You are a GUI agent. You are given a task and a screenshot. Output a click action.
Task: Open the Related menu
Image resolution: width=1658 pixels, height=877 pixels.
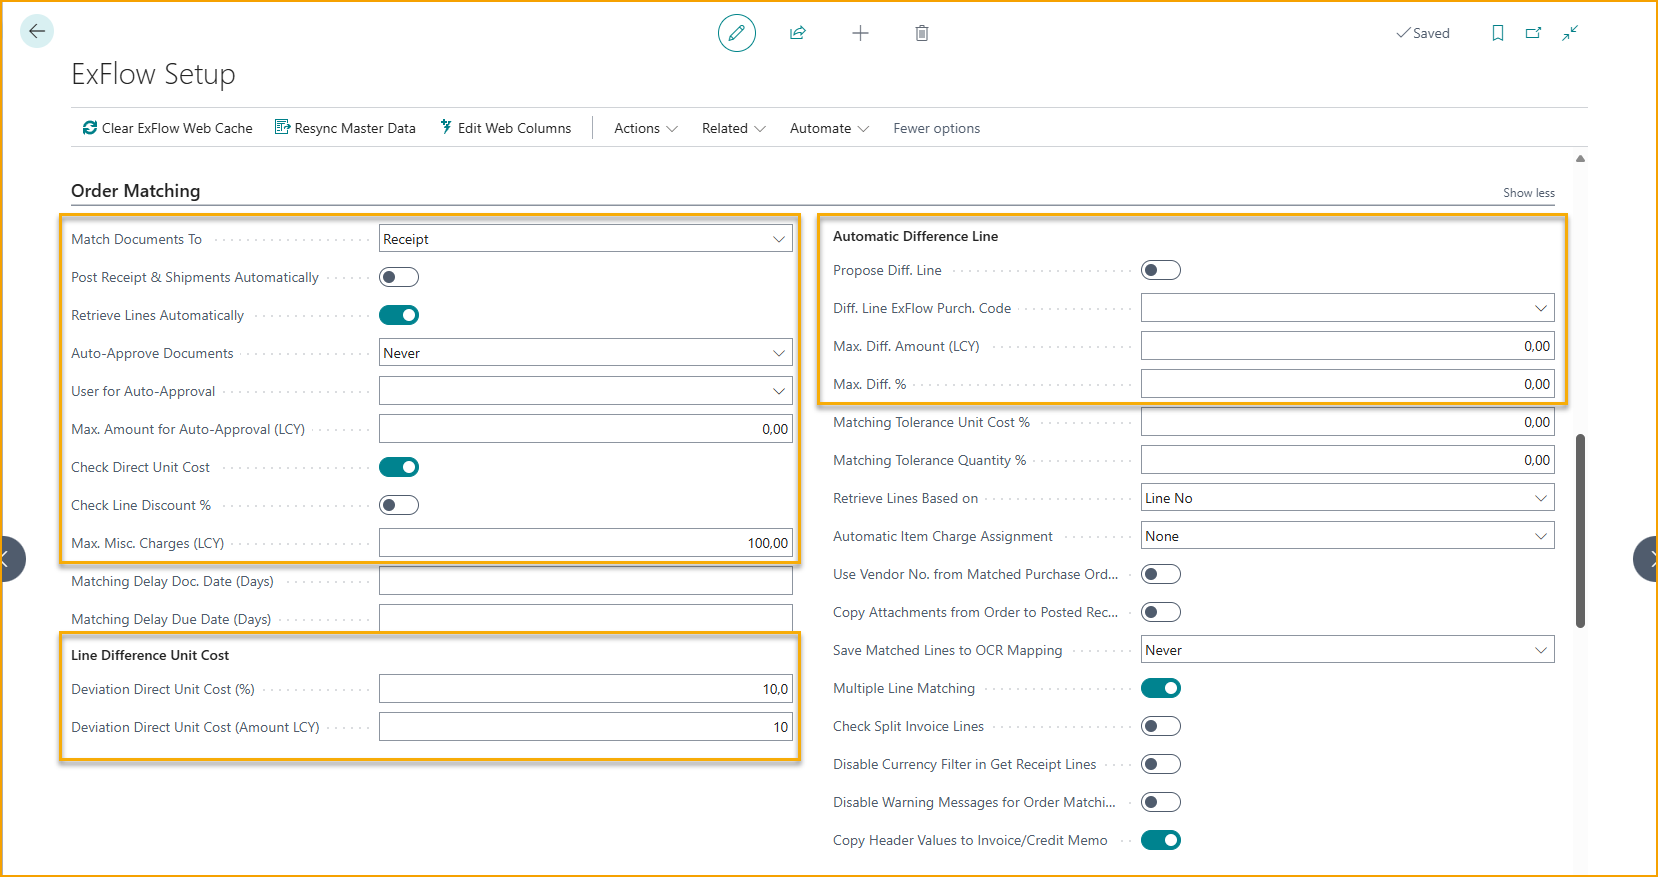click(734, 128)
